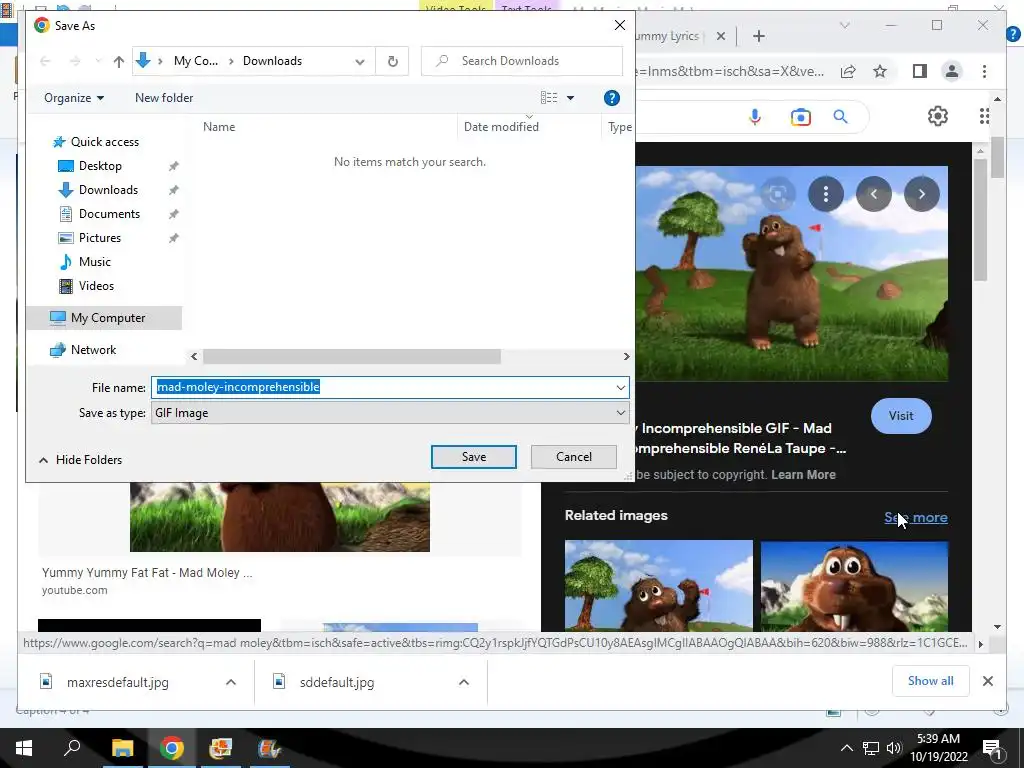
Task: Click the Share page icon in Chrome address bar
Action: (848, 71)
